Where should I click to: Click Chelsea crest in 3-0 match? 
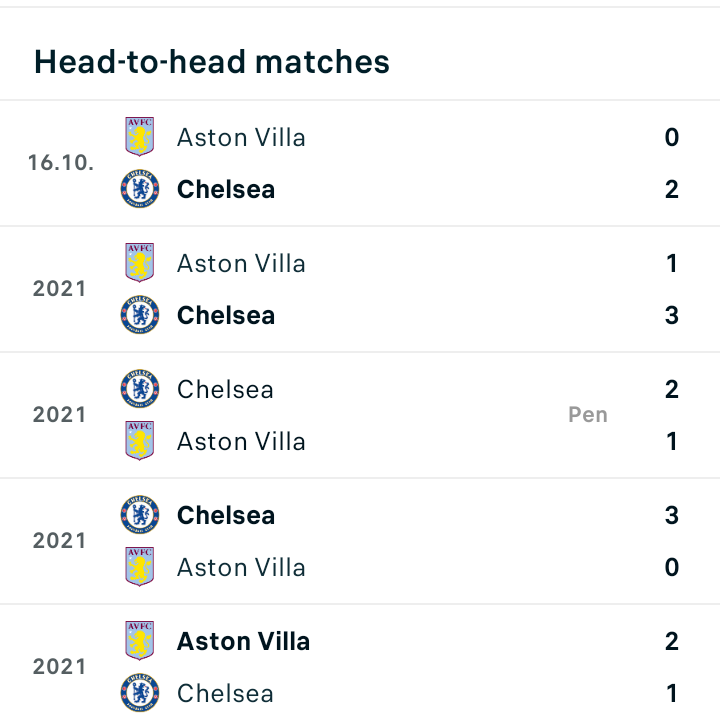pyautogui.click(x=140, y=514)
